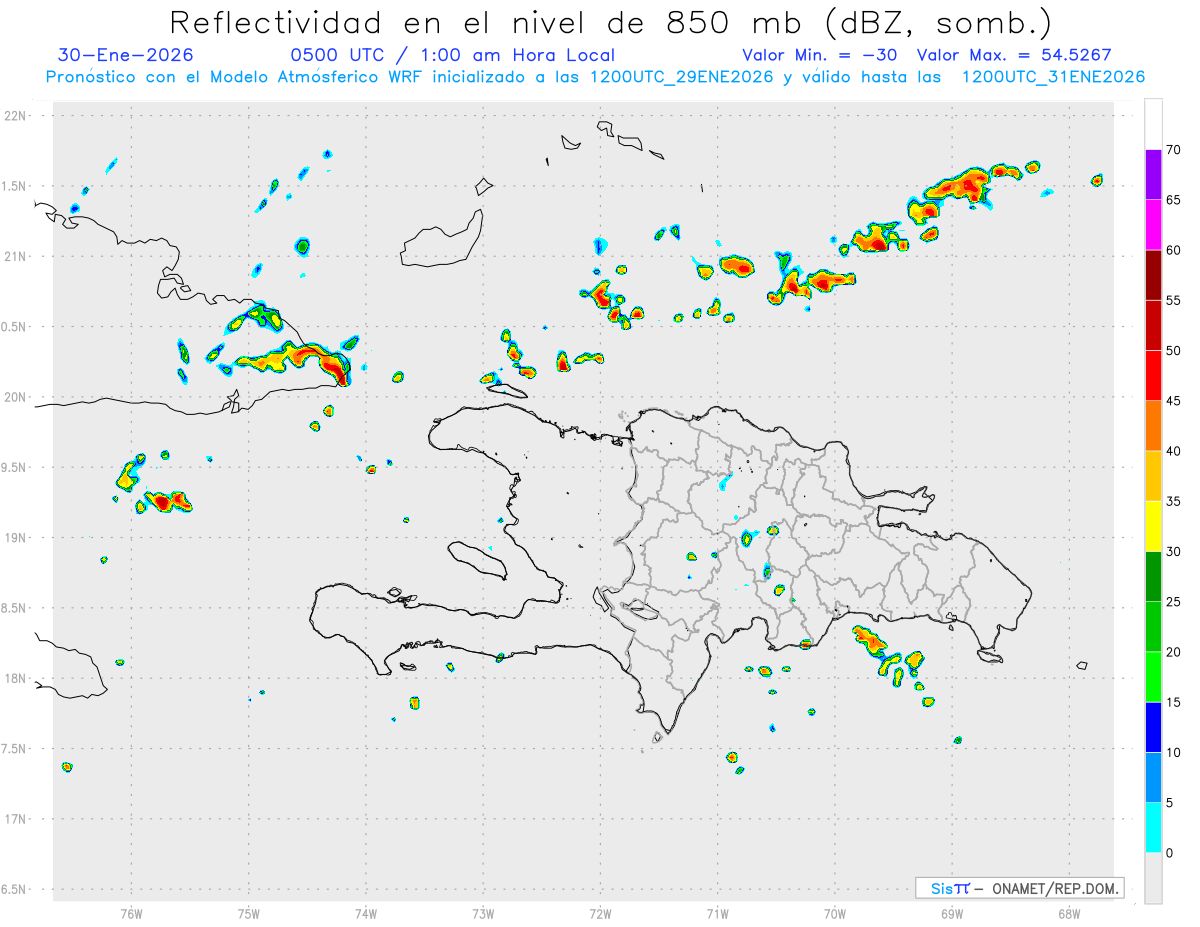Click the colorbar label '50'
1200x927 pixels.
click(x=1174, y=351)
